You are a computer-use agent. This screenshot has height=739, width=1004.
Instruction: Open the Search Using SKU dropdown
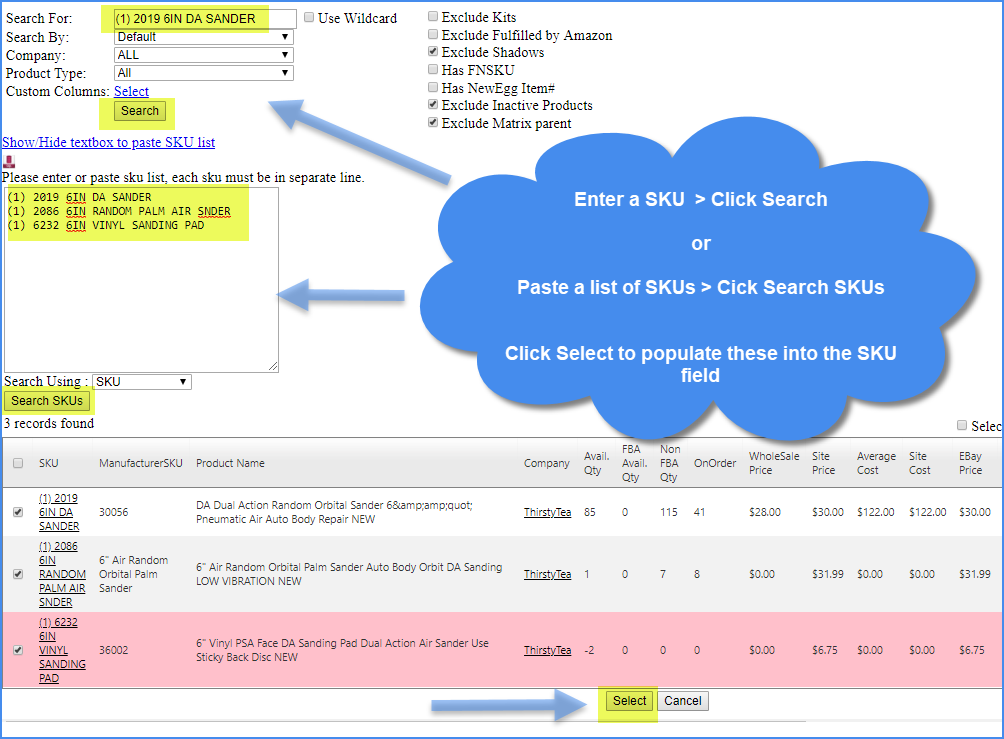point(141,382)
